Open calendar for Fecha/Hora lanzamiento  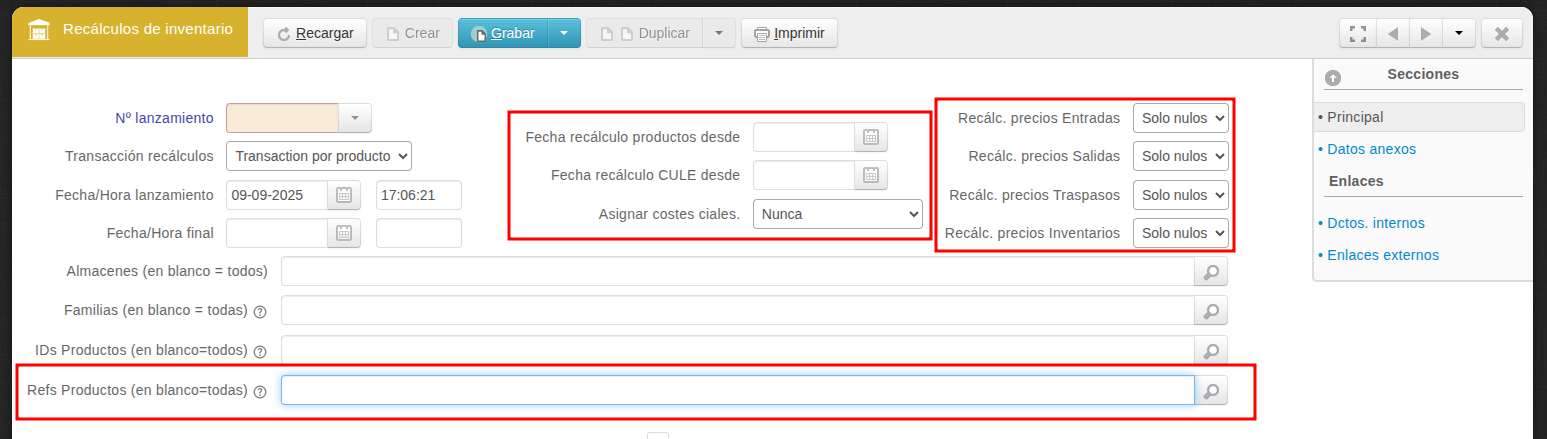click(x=343, y=195)
